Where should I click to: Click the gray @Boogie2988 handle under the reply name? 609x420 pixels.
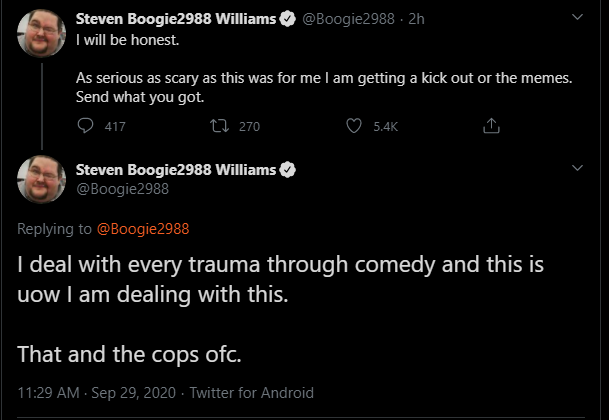123,189
